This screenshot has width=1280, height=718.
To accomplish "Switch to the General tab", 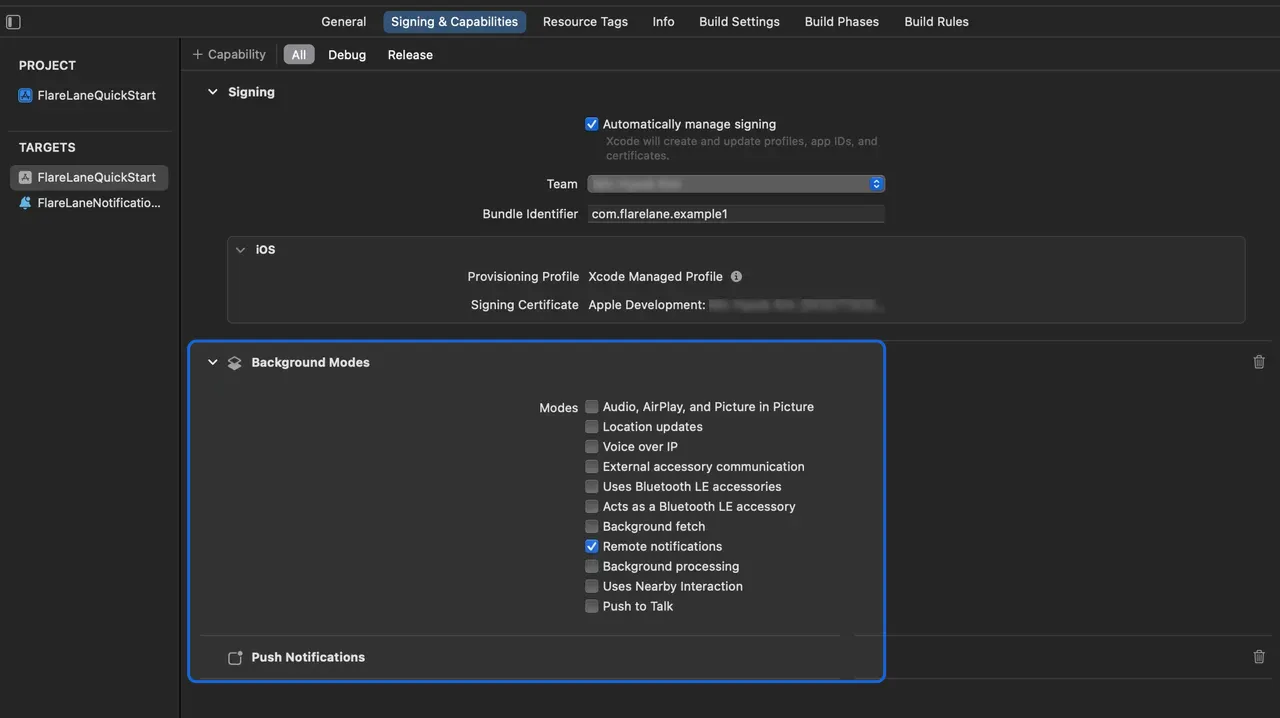I will coord(343,21).
